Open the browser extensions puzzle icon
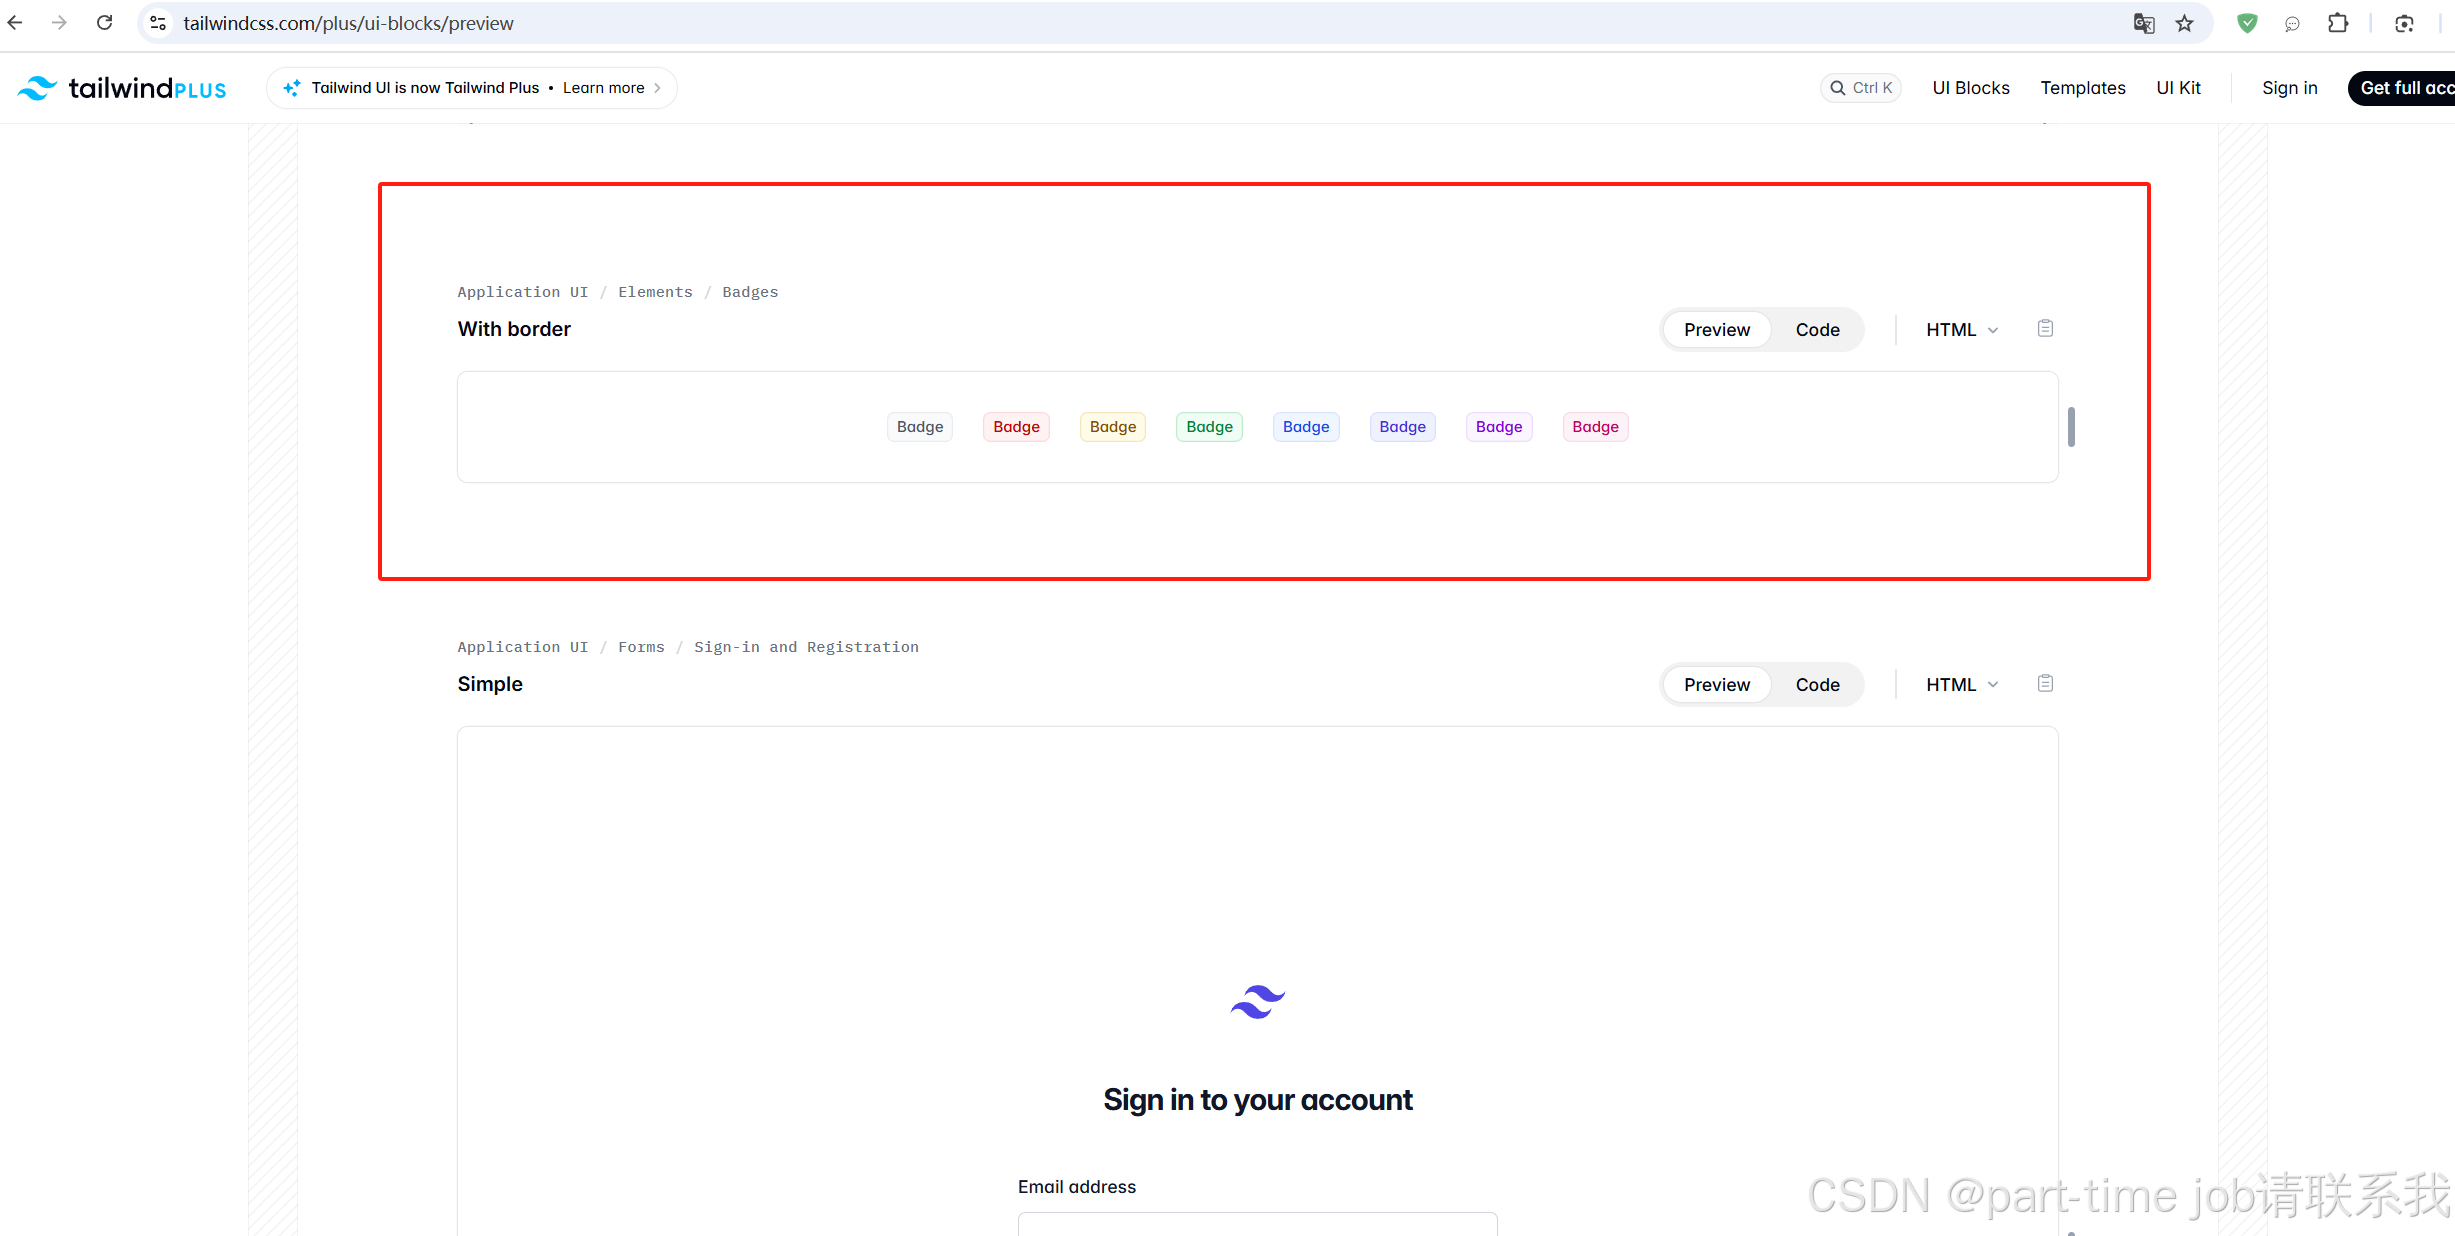The width and height of the screenshot is (2455, 1236). [2339, 22]
